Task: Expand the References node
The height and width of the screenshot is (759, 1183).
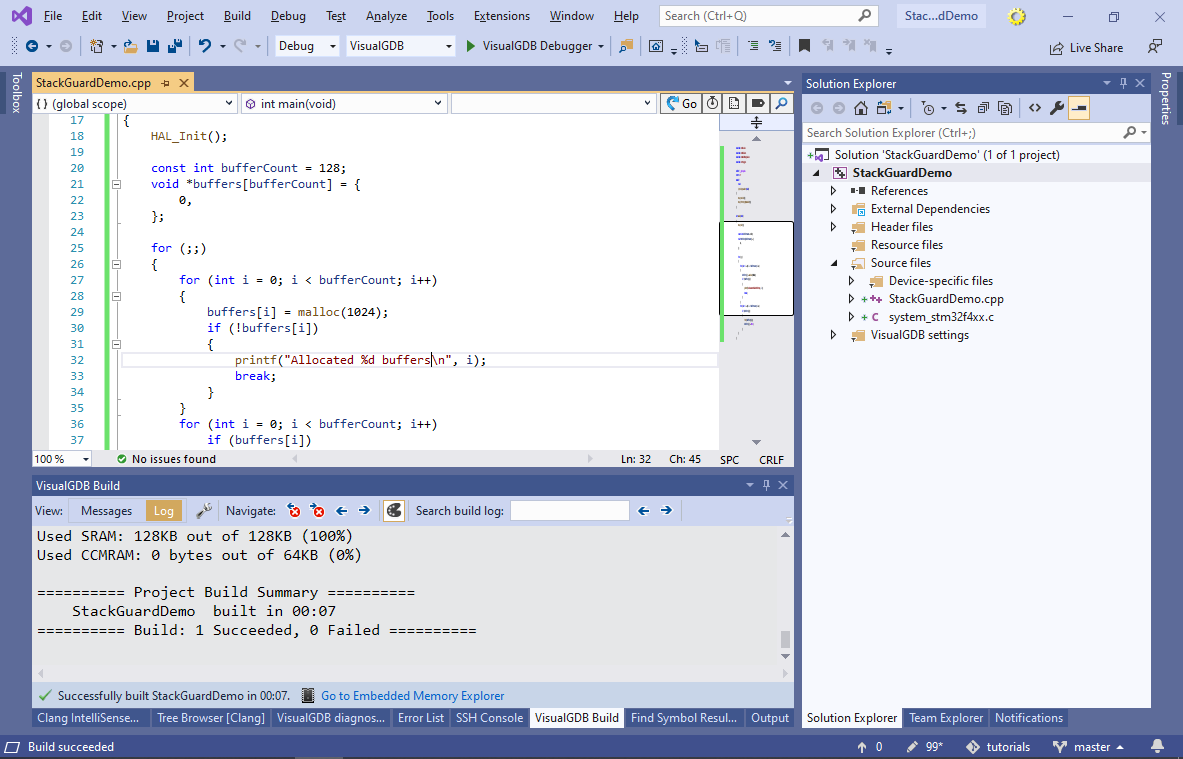Action: click(834, 191)
